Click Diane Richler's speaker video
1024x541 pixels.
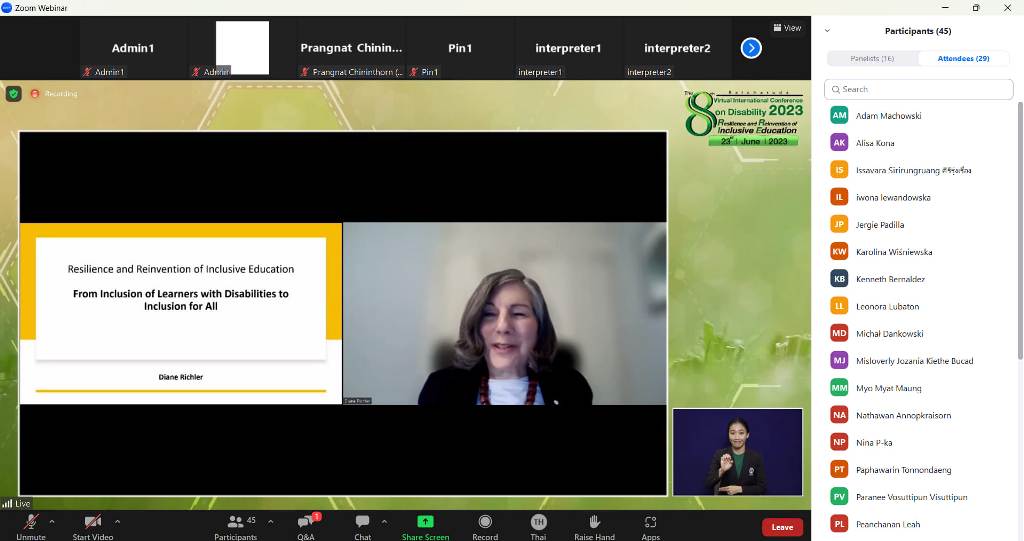click(505, 314)
